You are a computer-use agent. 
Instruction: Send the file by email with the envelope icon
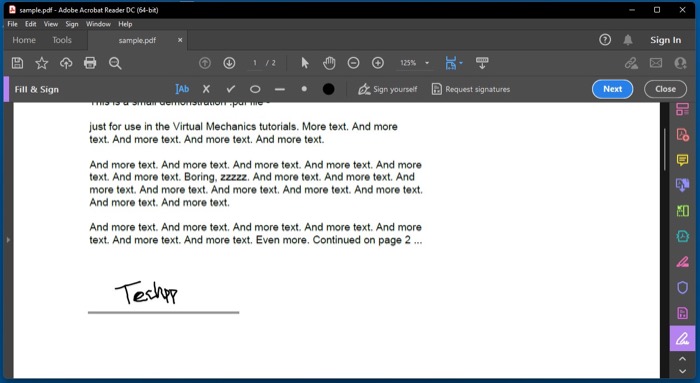(x=656, y=63)
